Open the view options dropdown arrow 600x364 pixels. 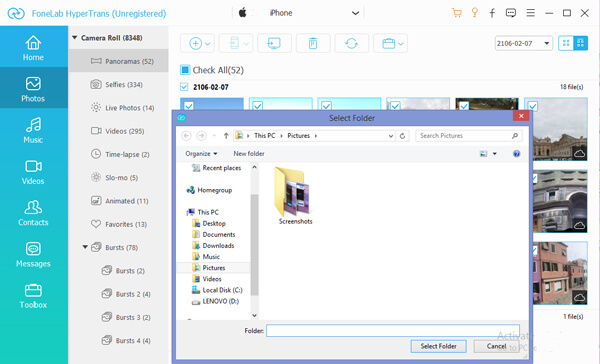(494, 153)
